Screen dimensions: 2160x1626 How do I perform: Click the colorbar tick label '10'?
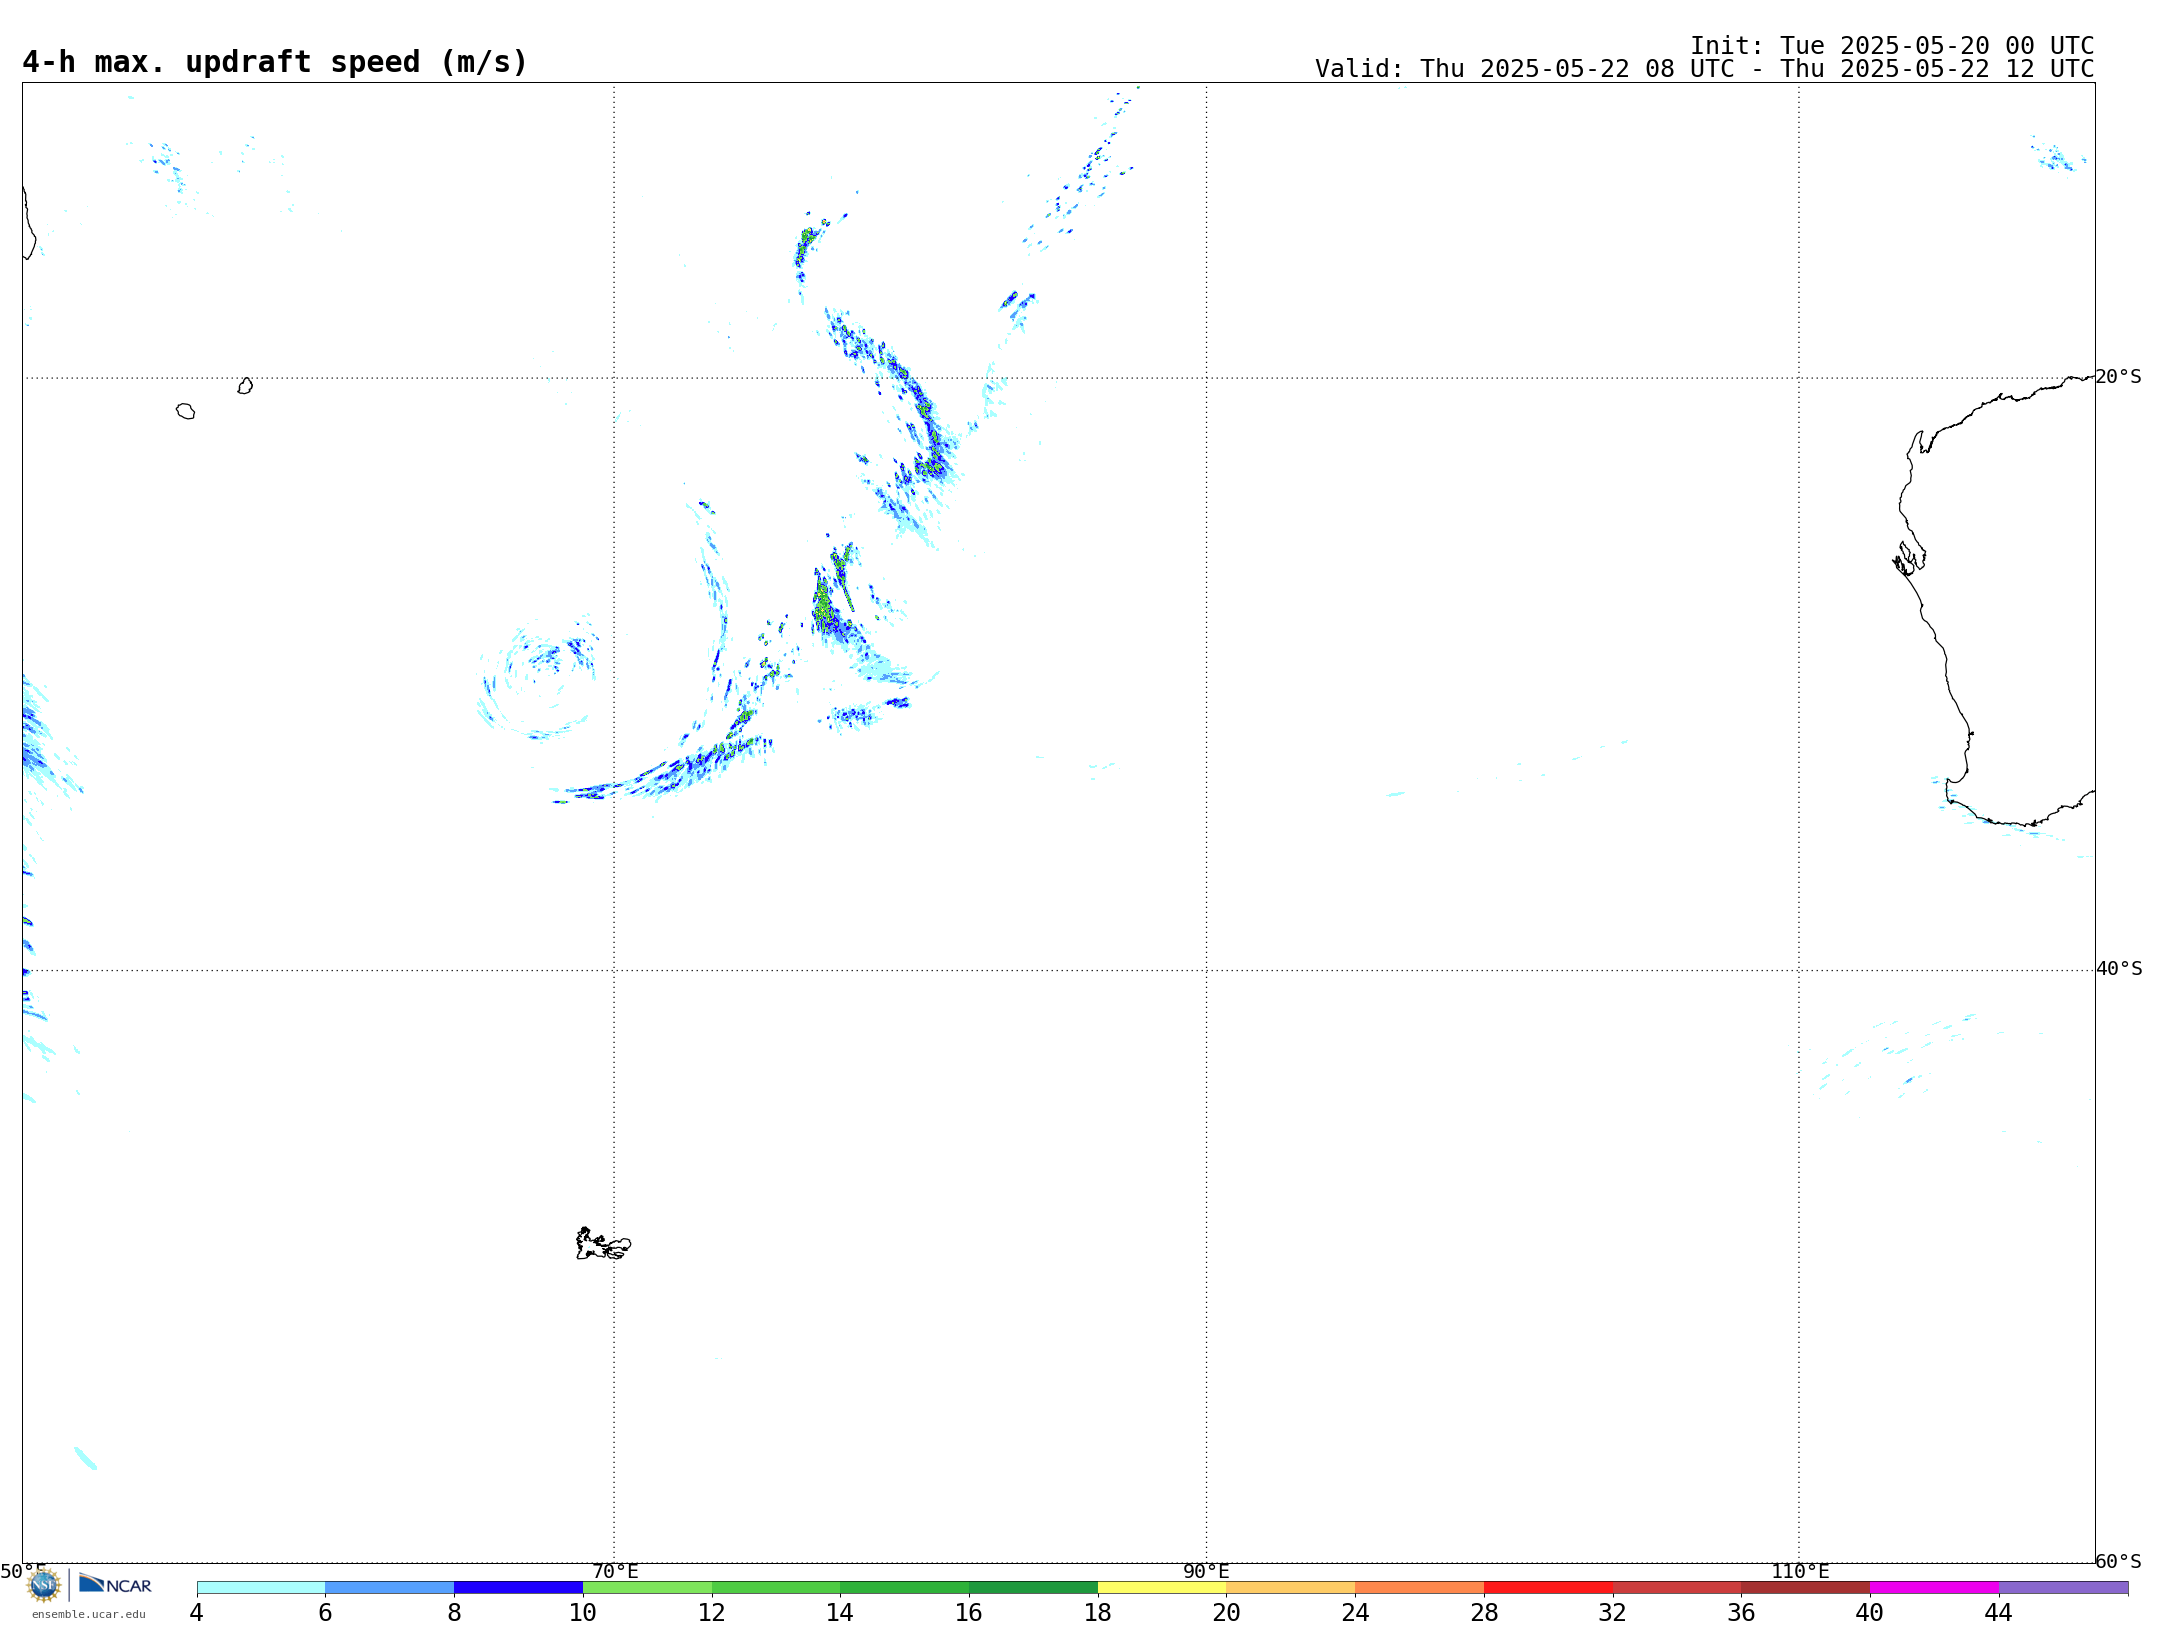[582, 1613]
